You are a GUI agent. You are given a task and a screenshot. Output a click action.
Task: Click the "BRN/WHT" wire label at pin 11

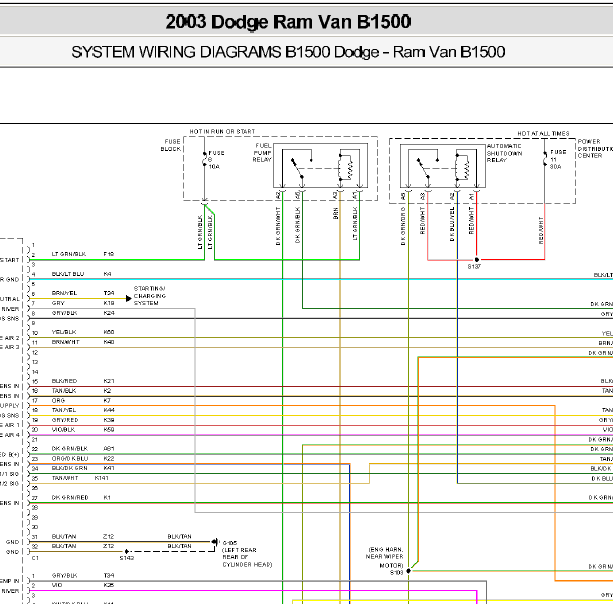pyautogui.click(x=65, y=342)
